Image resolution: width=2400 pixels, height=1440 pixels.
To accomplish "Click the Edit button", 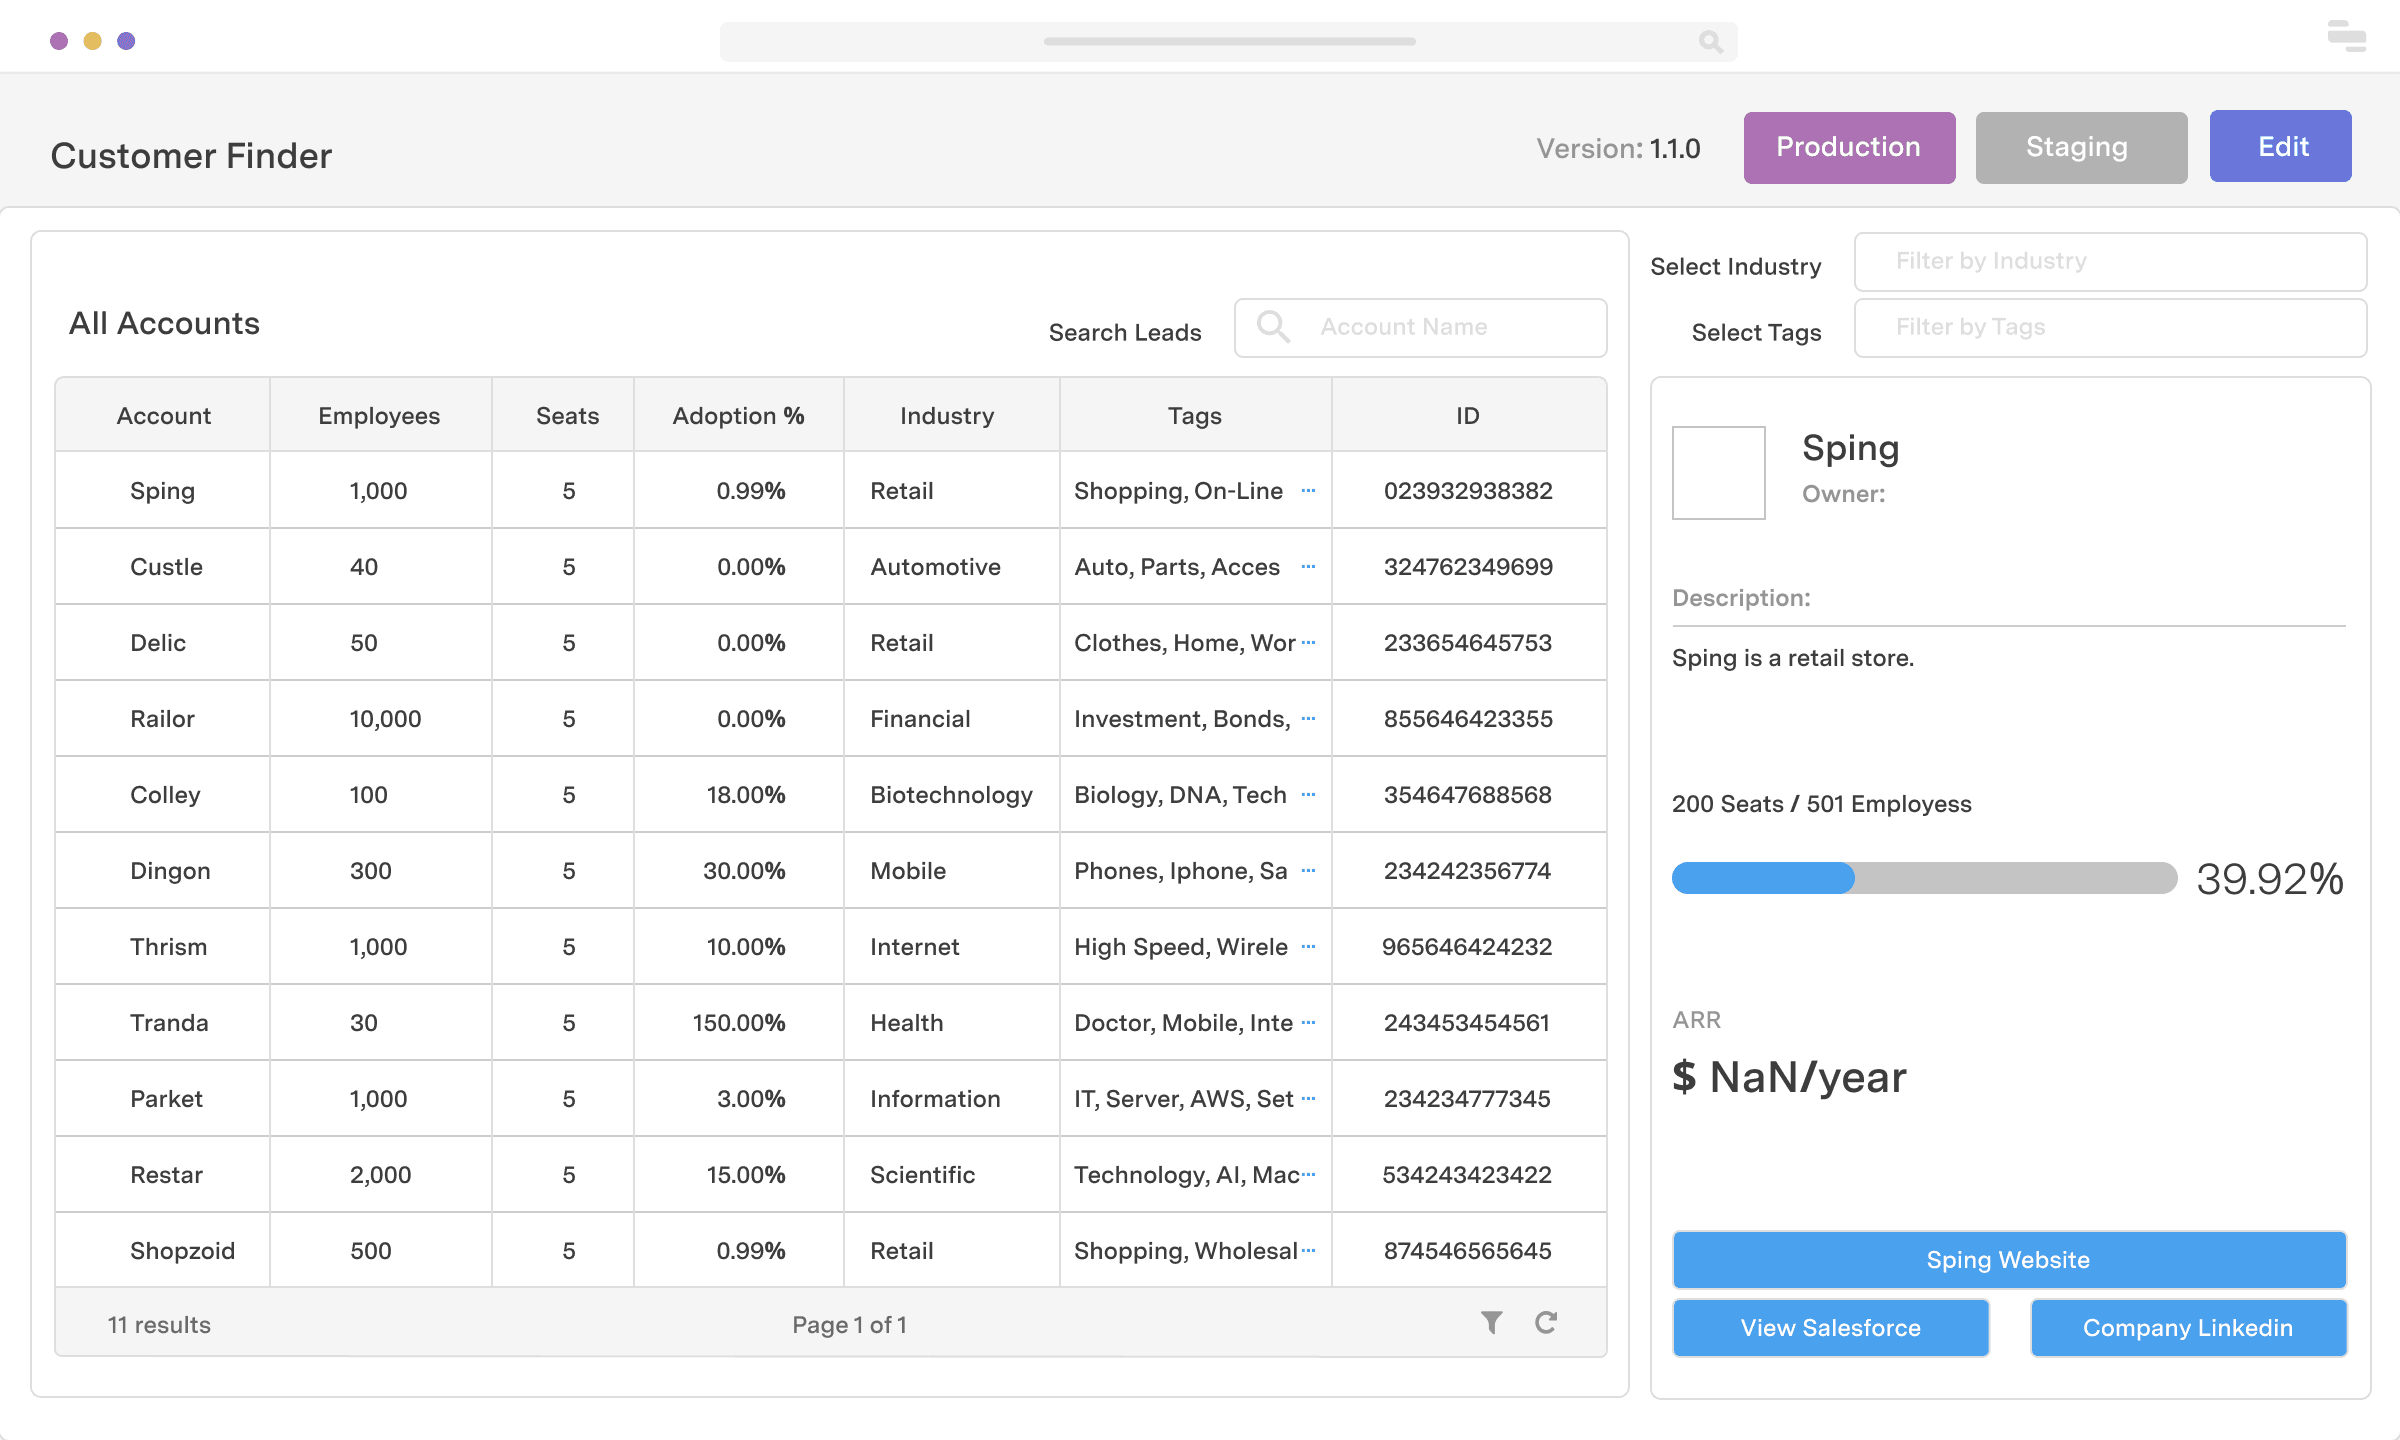I will coord(2281,146).
